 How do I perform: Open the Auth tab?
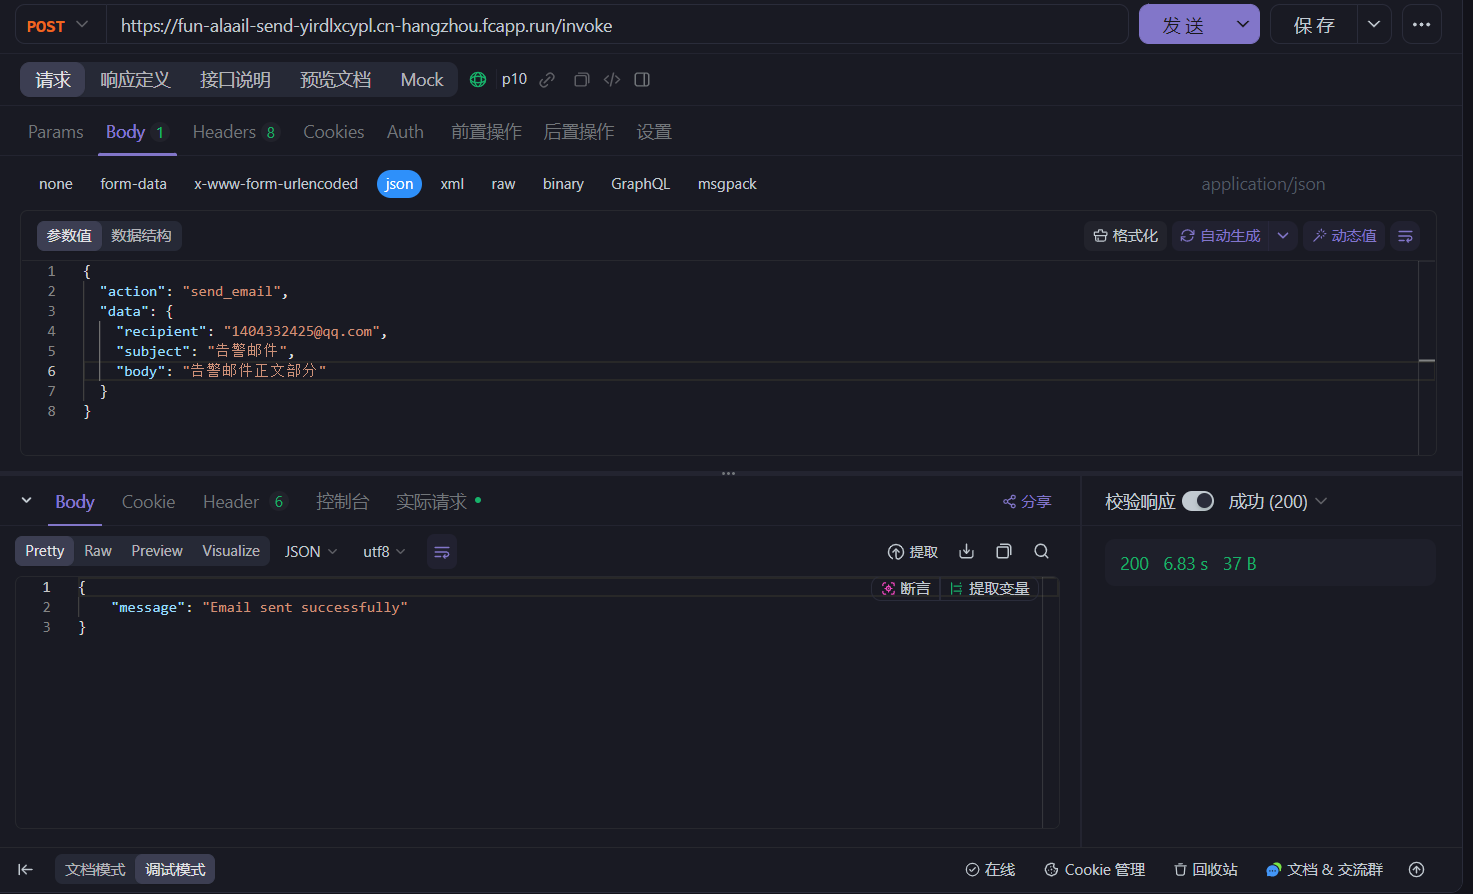405,132
